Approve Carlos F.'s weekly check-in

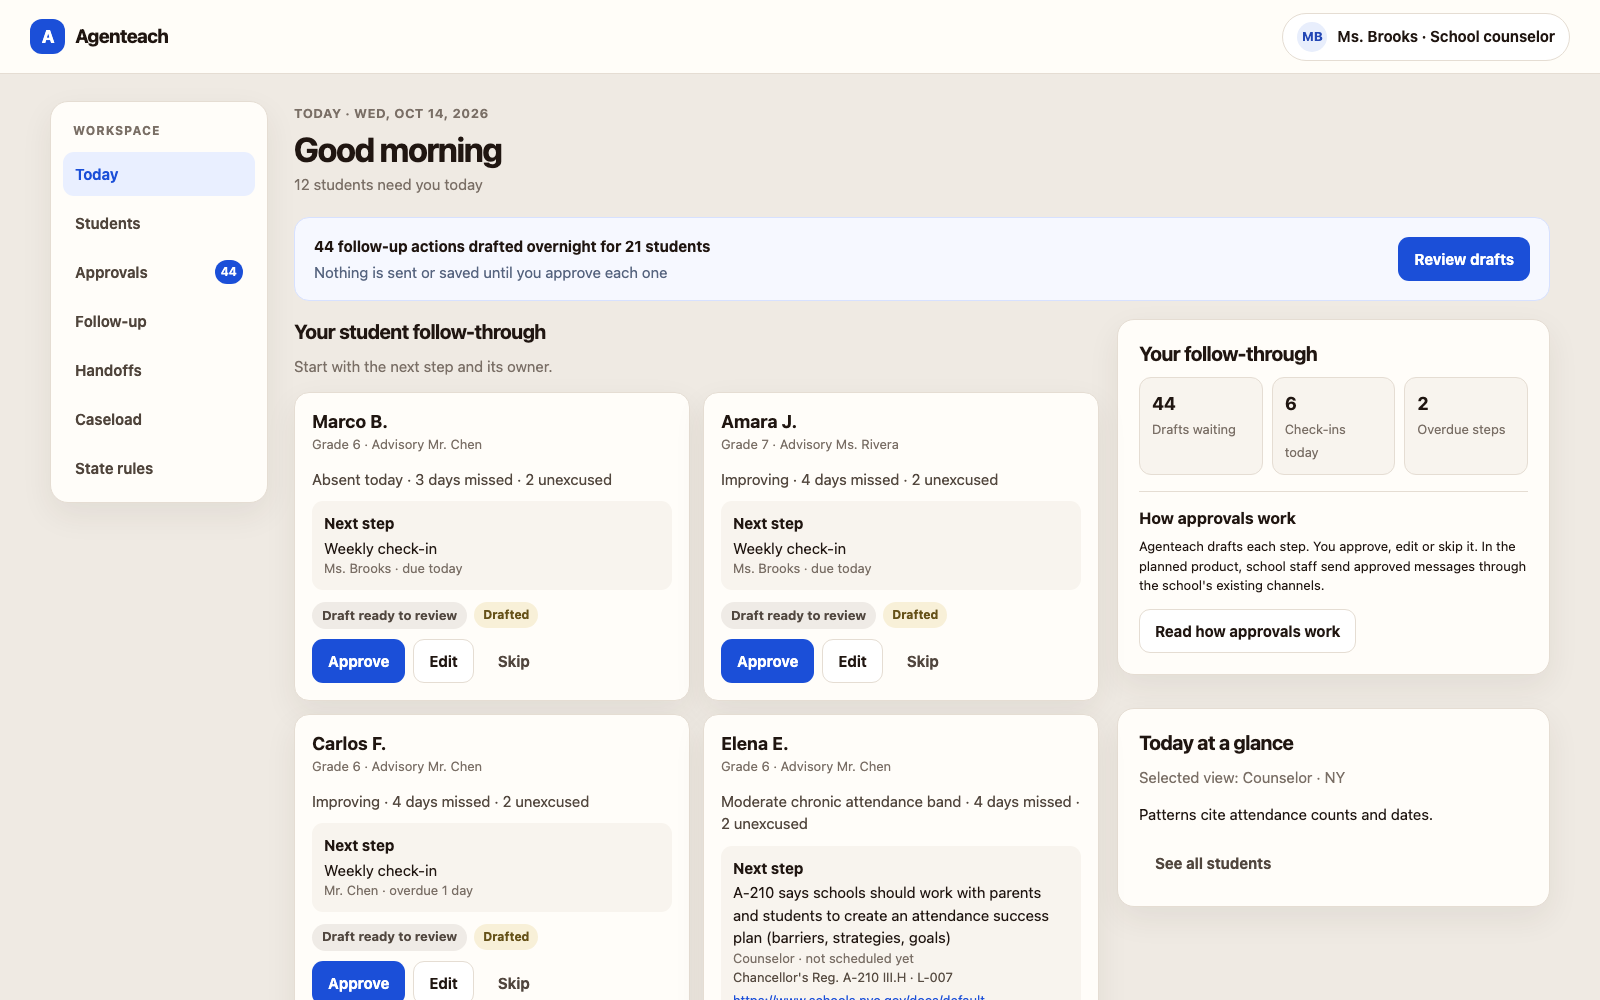tap(358, 982)
